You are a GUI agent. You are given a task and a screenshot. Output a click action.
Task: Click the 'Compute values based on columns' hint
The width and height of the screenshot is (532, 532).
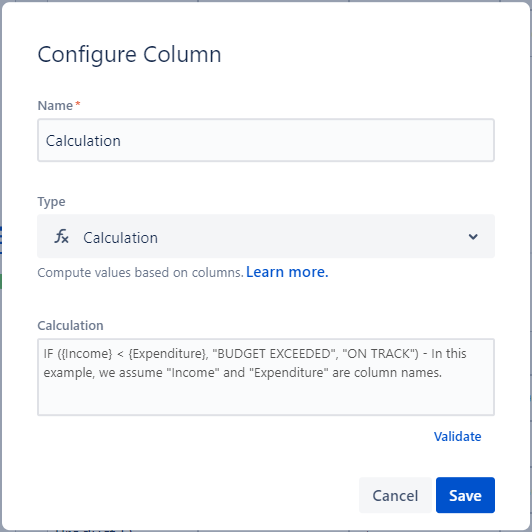coord(140,272)
